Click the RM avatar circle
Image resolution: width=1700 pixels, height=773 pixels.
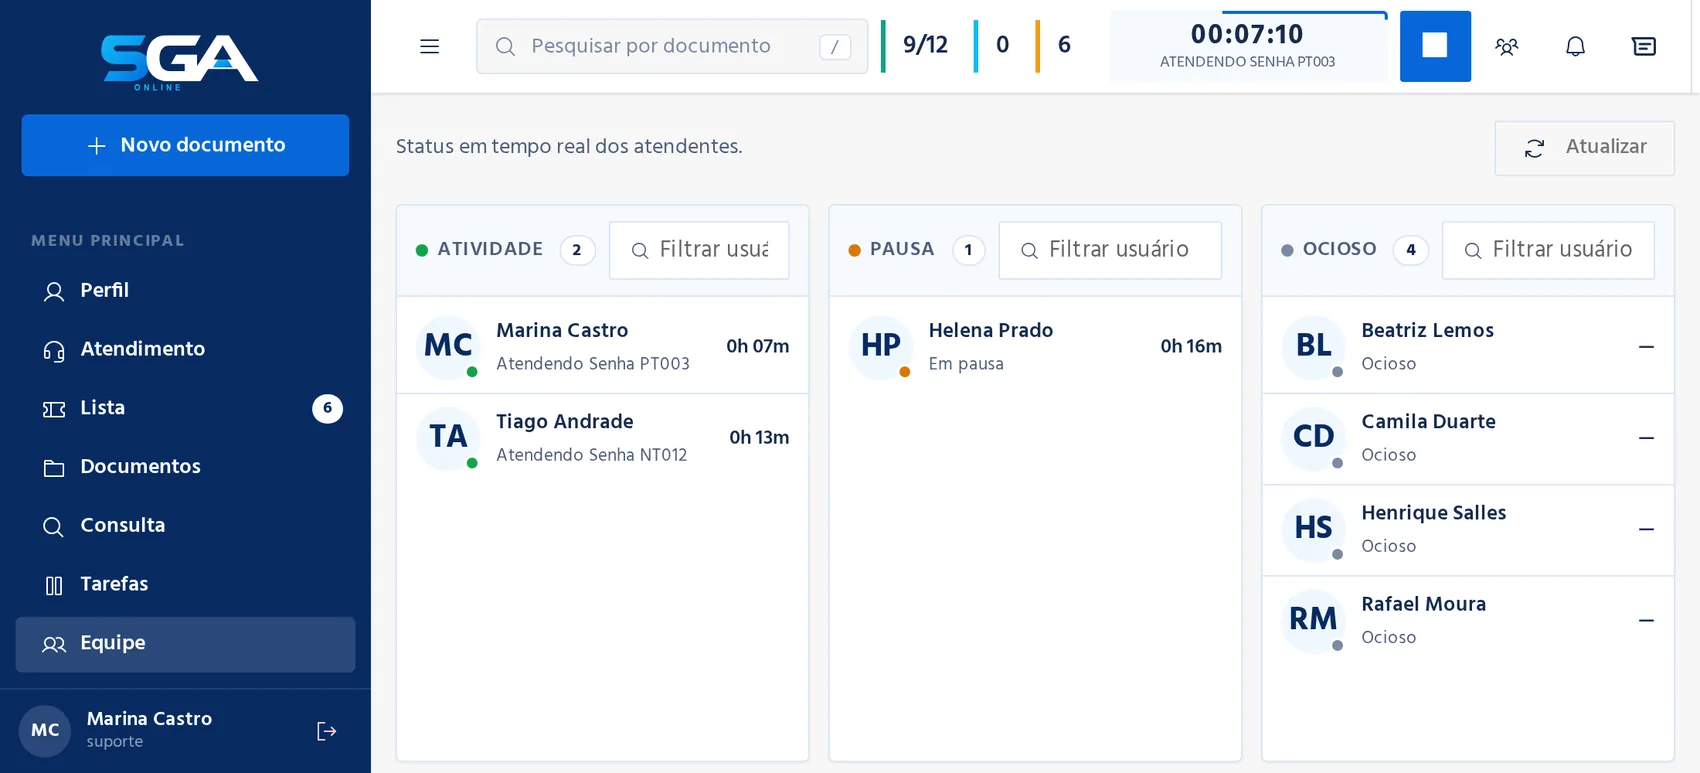tap(1314, 620)
